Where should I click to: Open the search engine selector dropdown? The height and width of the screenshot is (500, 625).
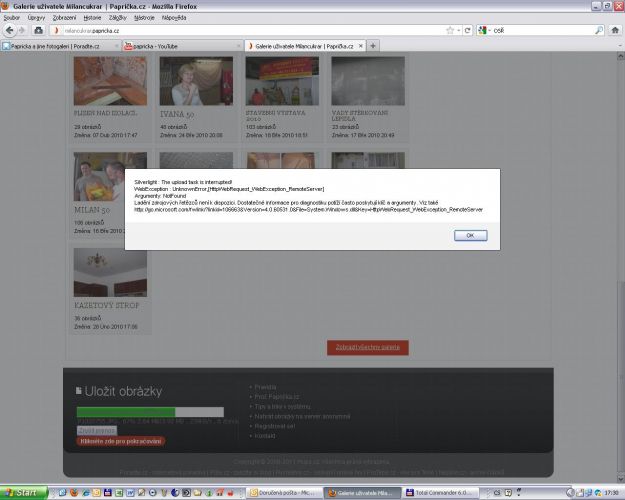(484, 30)
